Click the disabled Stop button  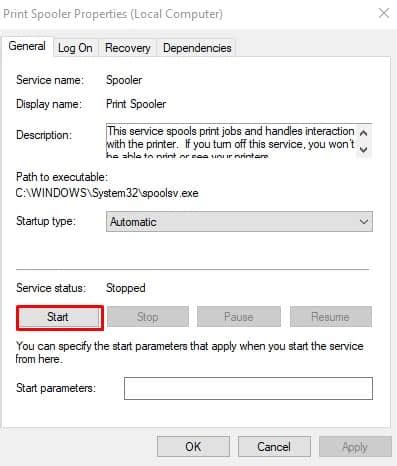148,317
